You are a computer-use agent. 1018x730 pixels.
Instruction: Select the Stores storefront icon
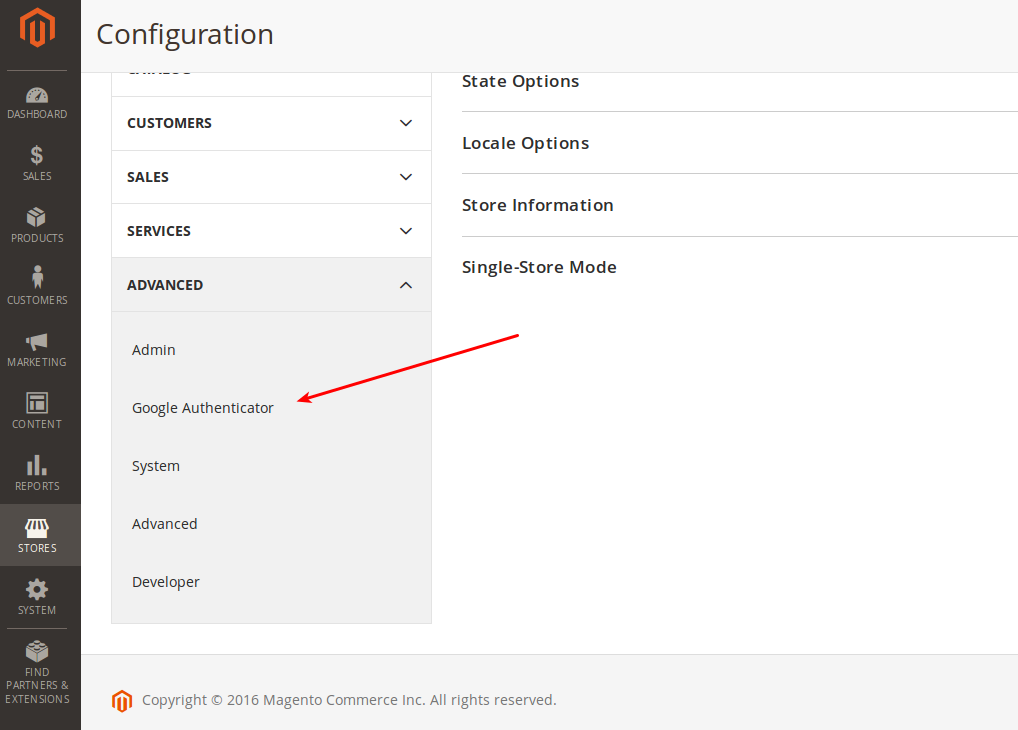pos(37,536)
